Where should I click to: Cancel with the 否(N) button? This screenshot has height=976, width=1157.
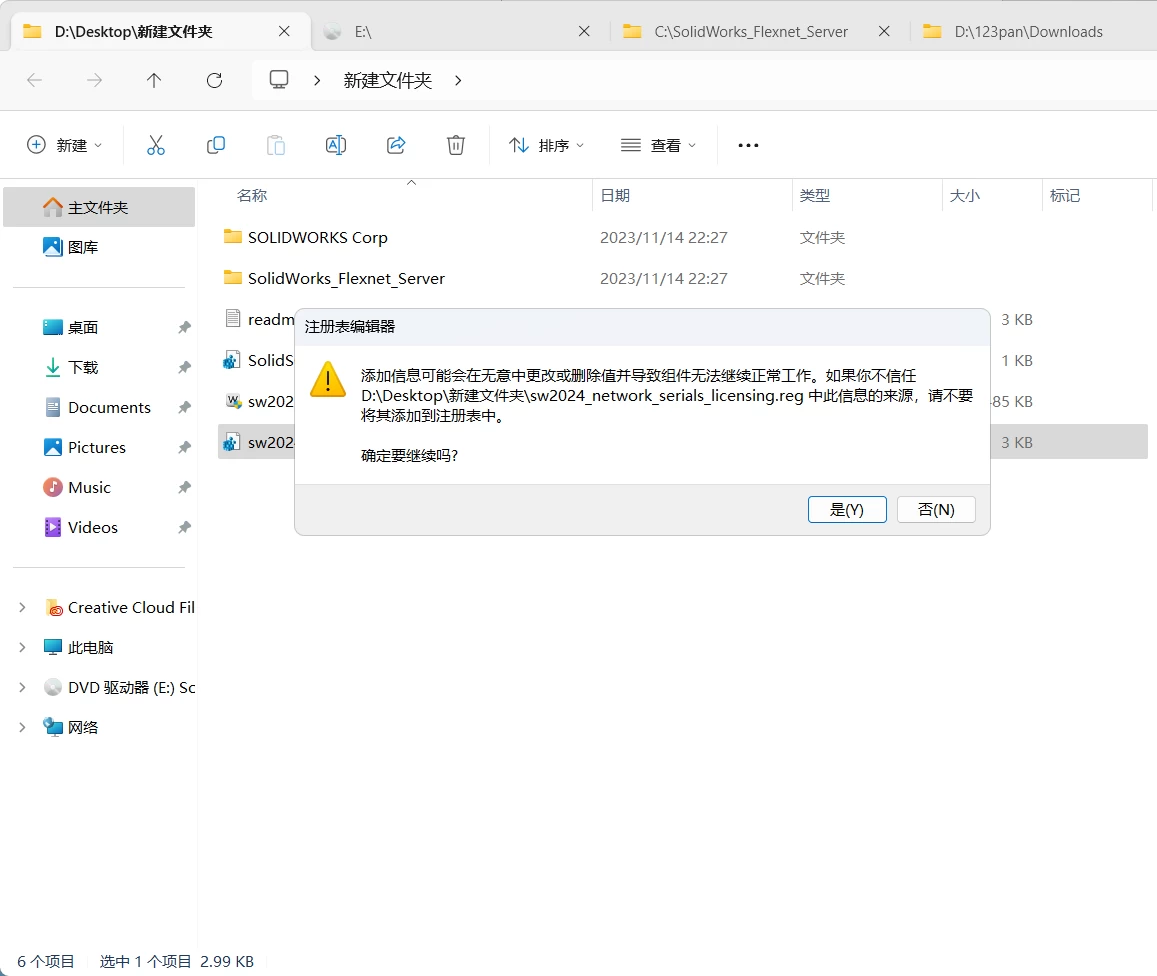pyautogui.click(x=936, y=509)
